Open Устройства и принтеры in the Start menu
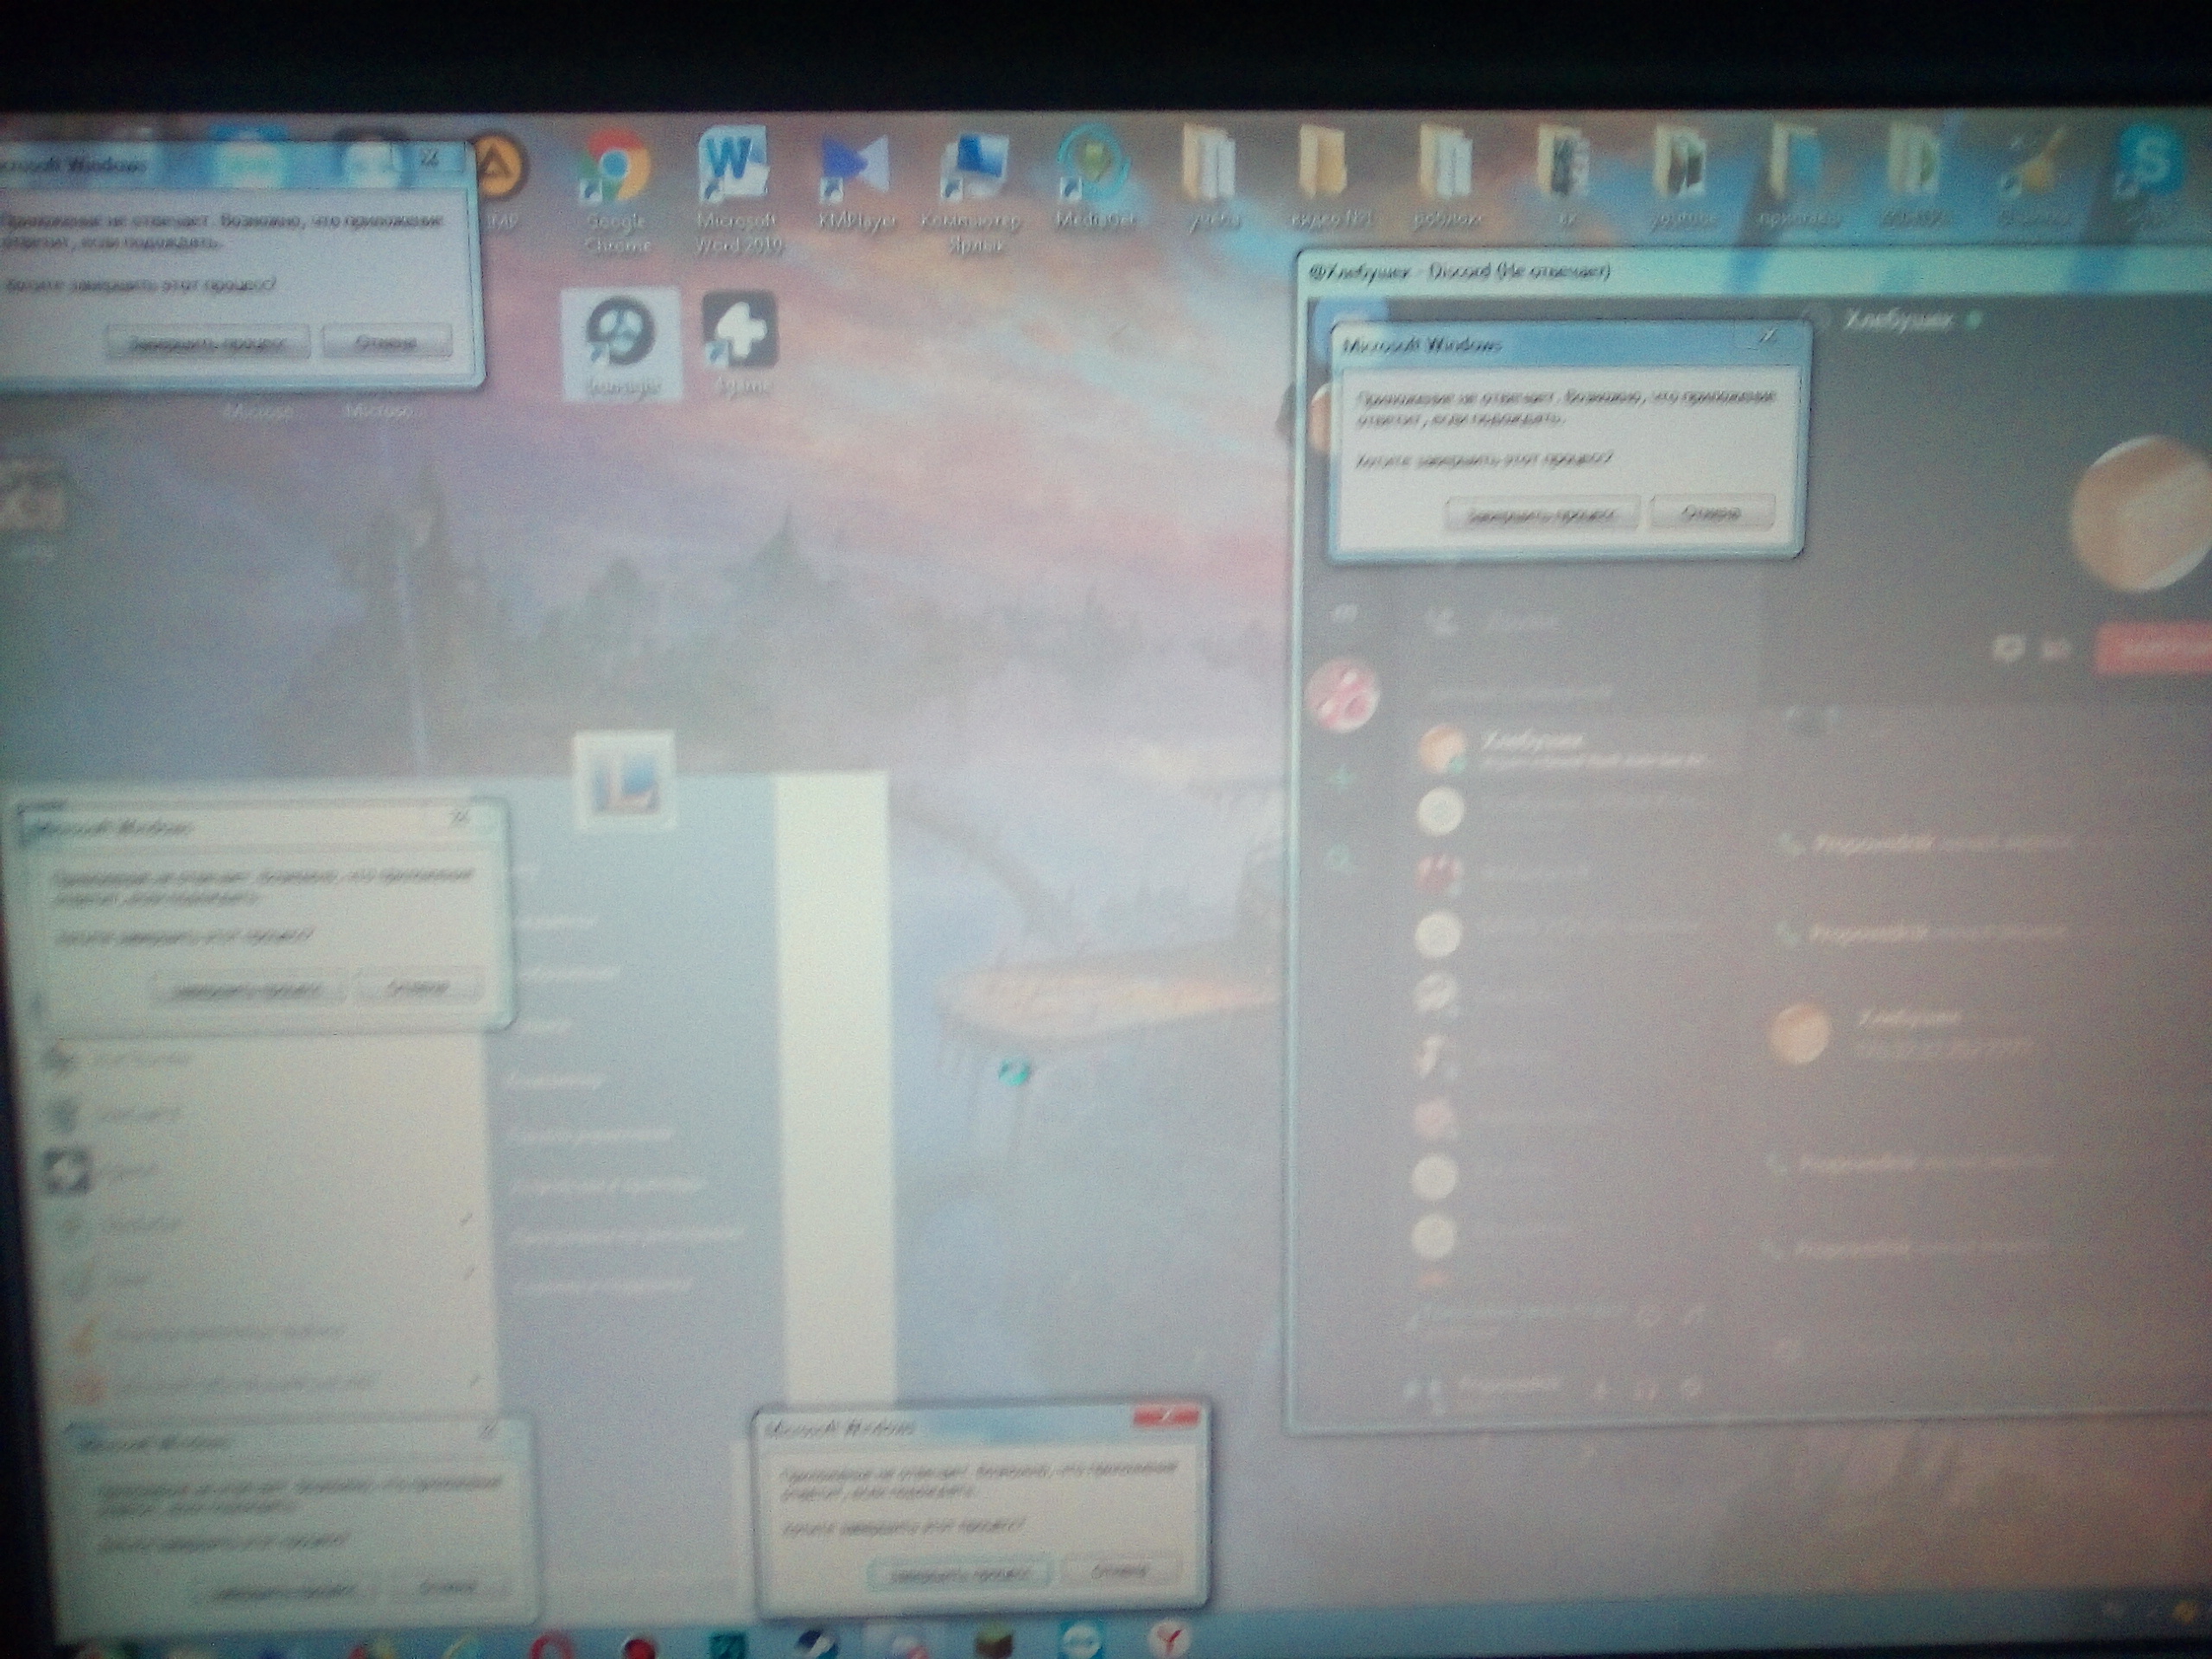 [607, 1186]
